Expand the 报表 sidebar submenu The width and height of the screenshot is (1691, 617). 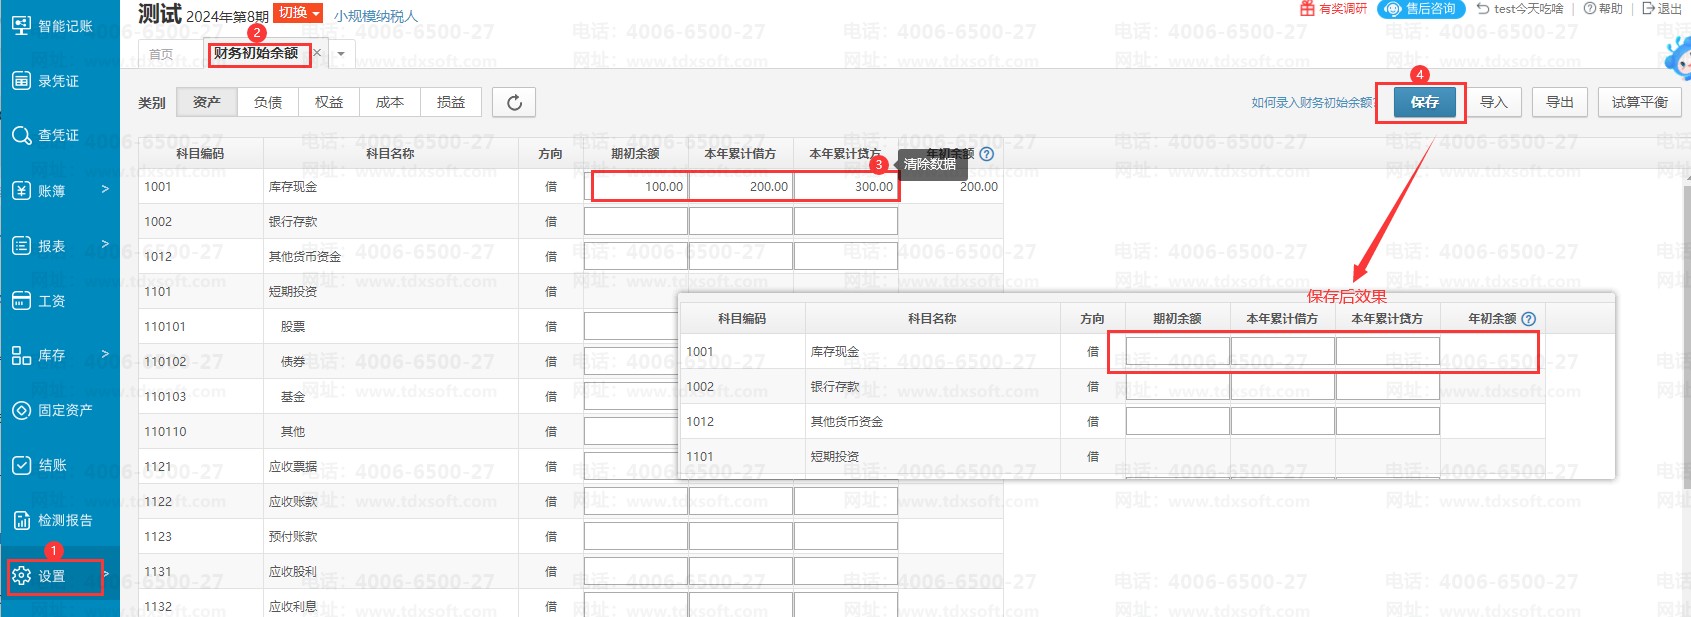coord(105,244)
